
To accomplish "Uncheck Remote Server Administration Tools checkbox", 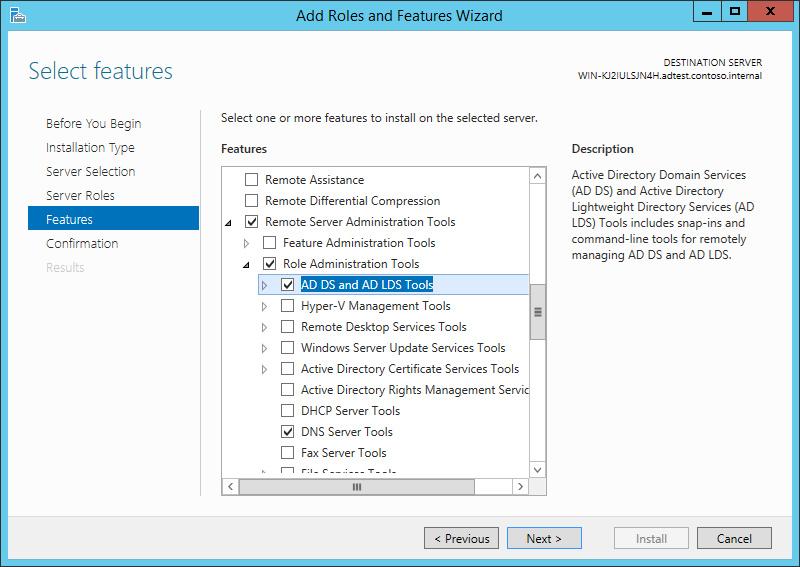I will click(x=252, y=221).
